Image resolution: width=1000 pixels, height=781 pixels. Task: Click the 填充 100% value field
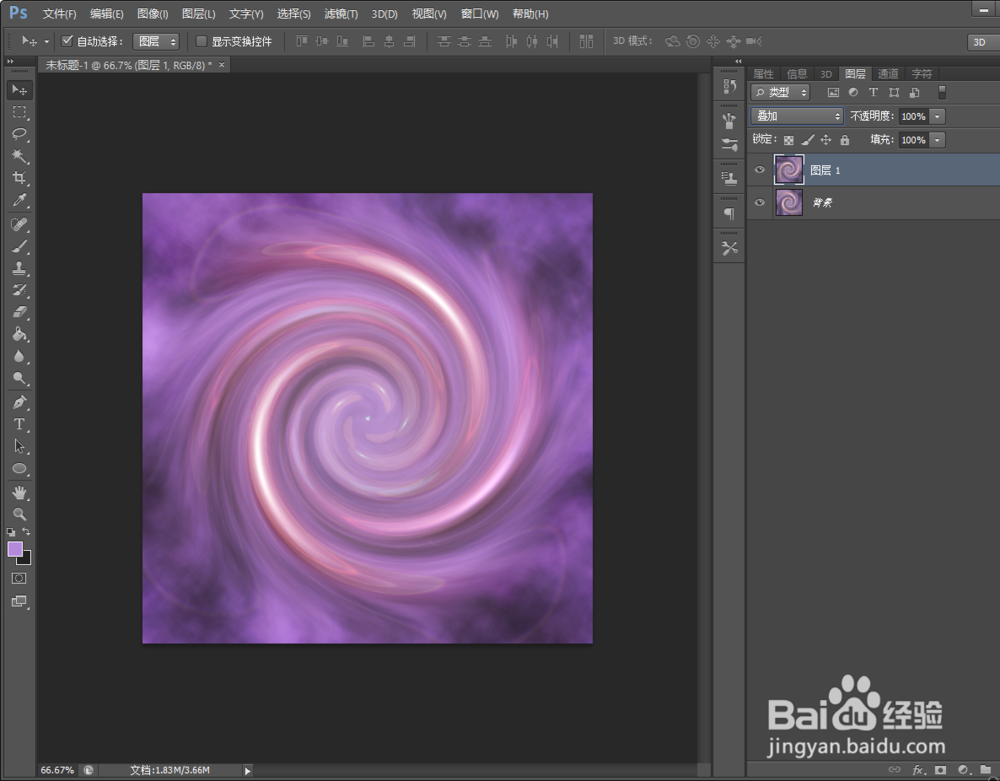[913, 140]
